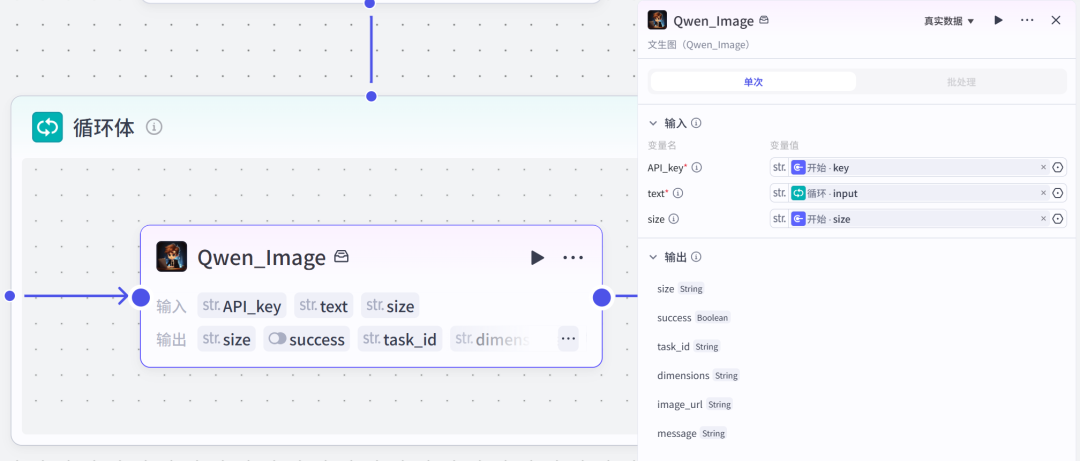Viewport: 1080px width, 461px height.
Task: Click the Qwen_Image avatar icon in the node card
Action: click(172, 257)
